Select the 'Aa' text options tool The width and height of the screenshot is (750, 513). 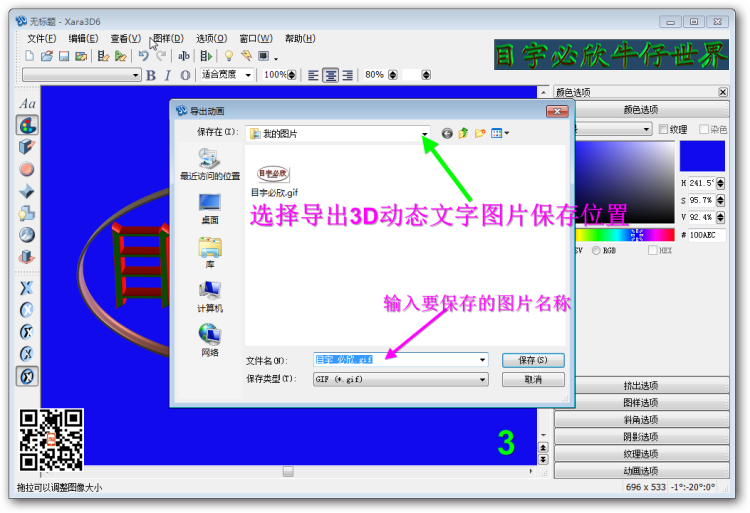click(x=27, y=104)
